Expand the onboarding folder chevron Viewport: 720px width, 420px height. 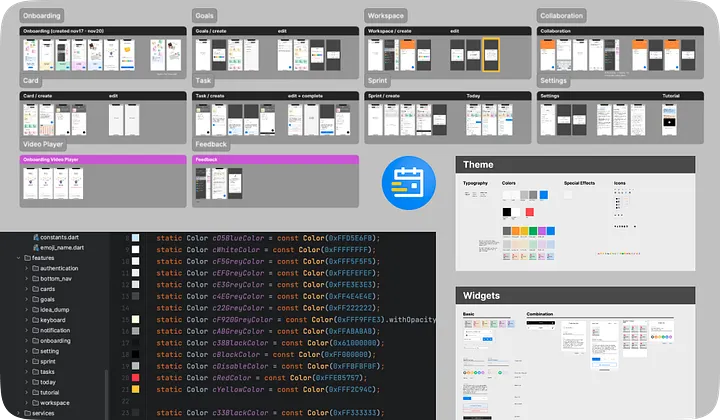pos(26,341)
